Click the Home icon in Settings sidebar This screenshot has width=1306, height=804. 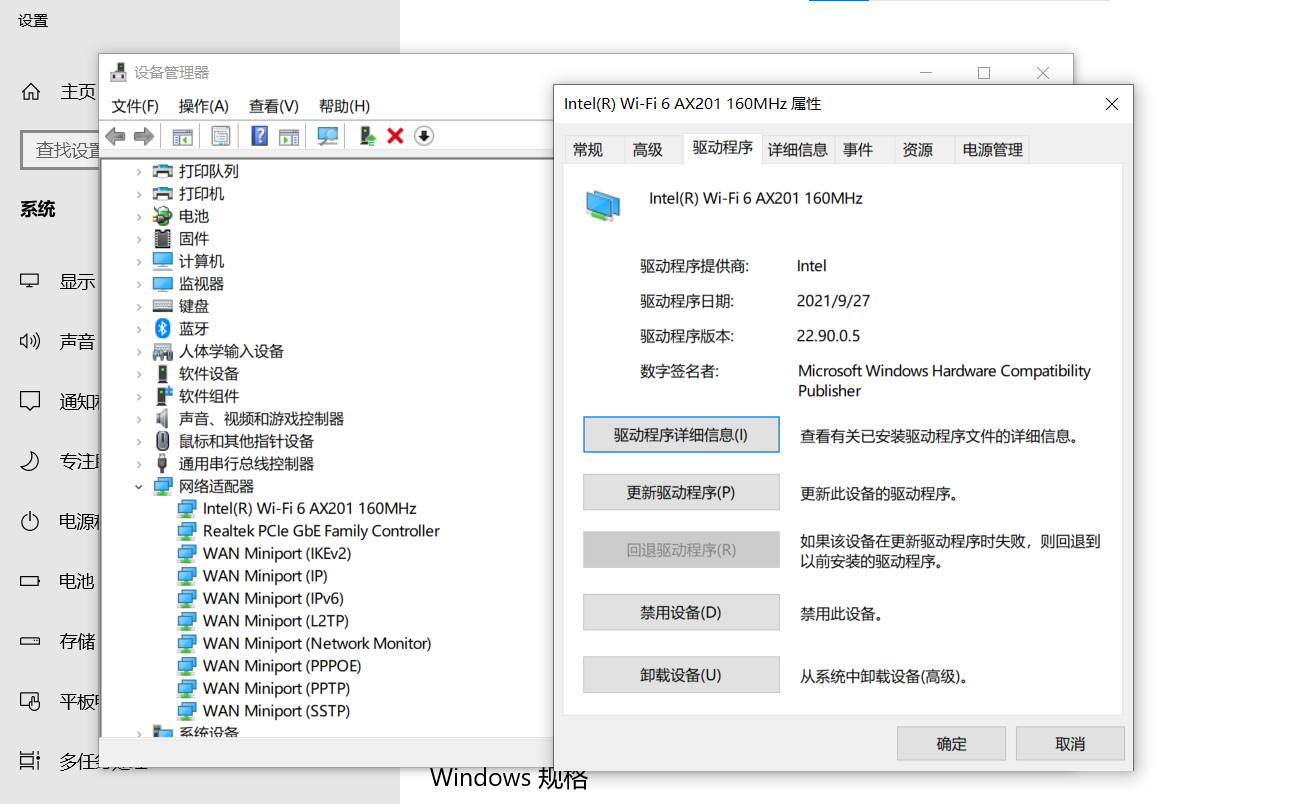(x=31, y=92)
